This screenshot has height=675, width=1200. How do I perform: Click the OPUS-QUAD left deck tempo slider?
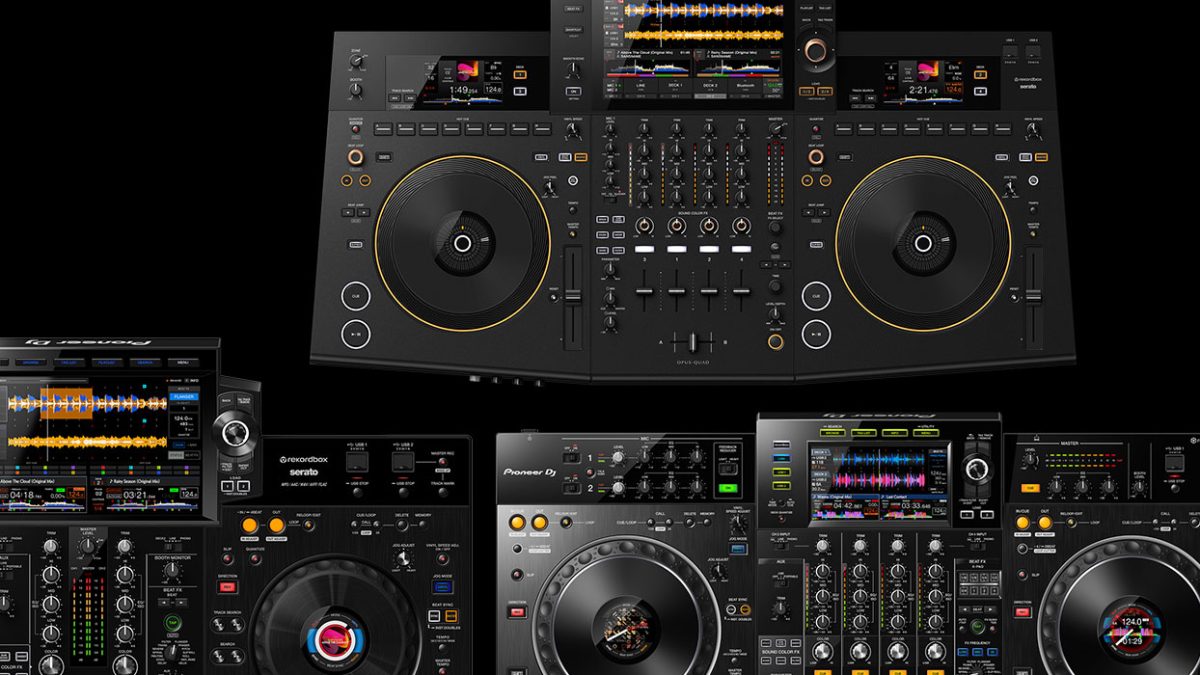pyautogui.click(x=573, y=297)
